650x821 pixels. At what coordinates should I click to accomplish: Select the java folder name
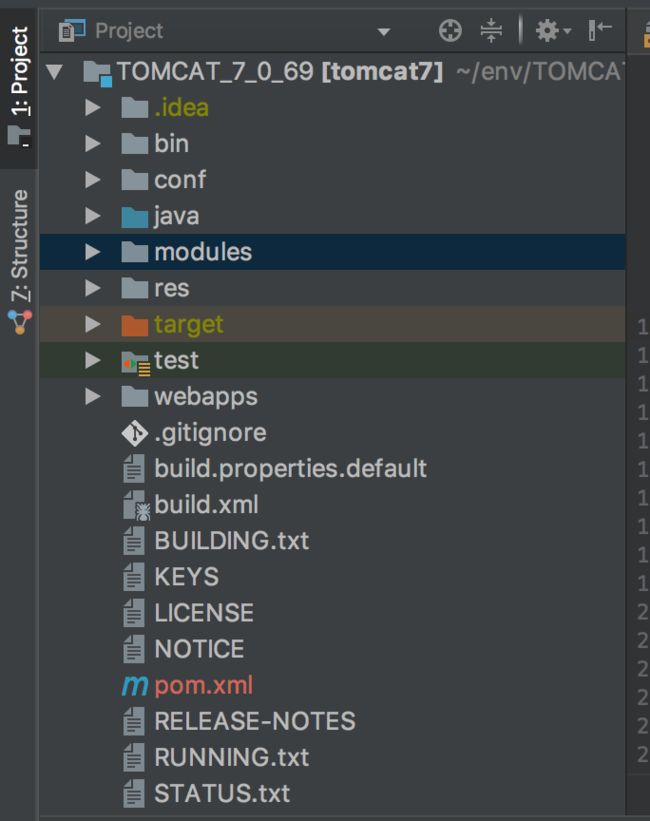(176, 217)
